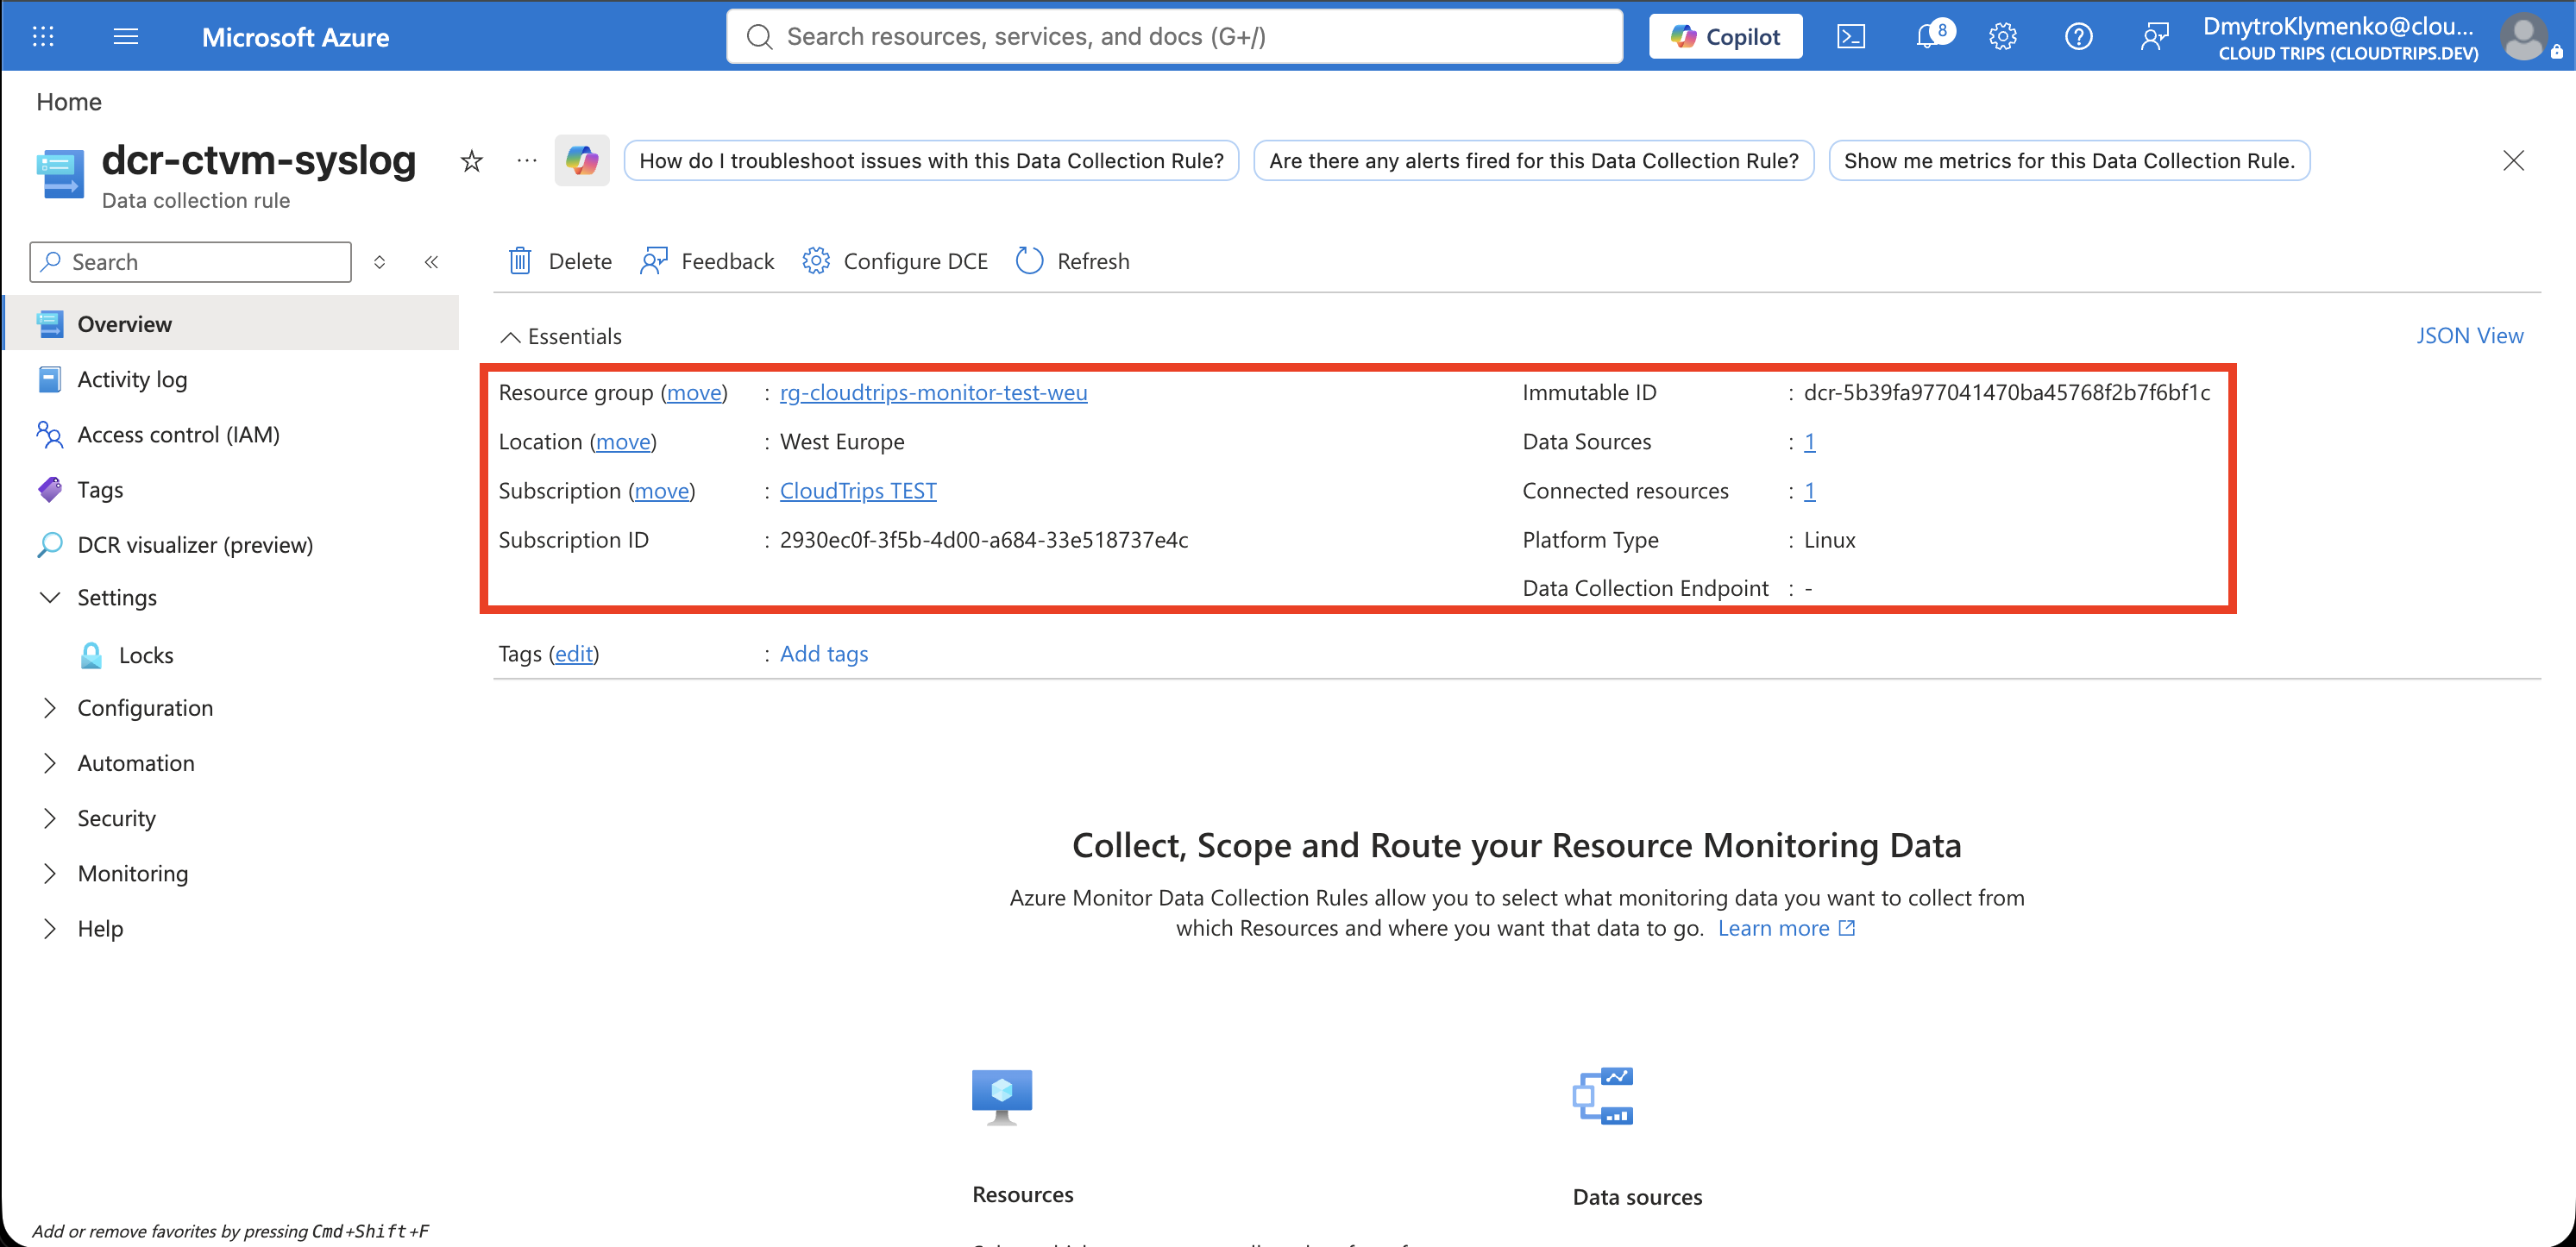Image resolution: width=2576 pixels, height=1247 pixels.
Task: Click the Feedback toolbar button
Action: click(x=707, y=261)
